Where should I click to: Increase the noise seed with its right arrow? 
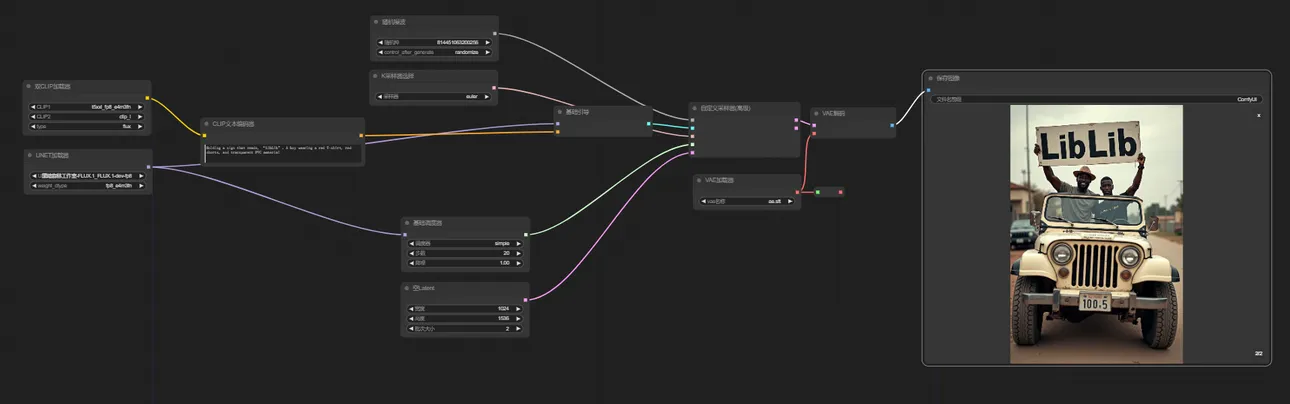(x=488, y=42)
